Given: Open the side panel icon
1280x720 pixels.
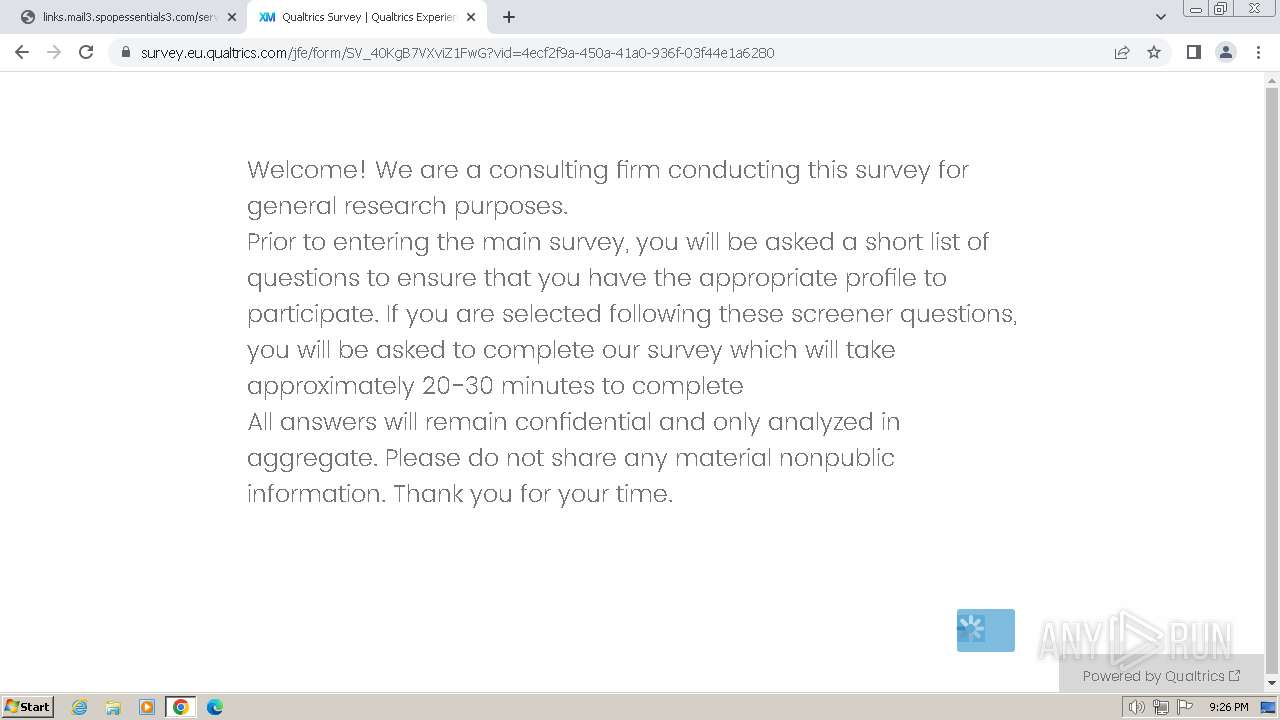Looking at the screenshot, I should click(x=1193, y=52).
